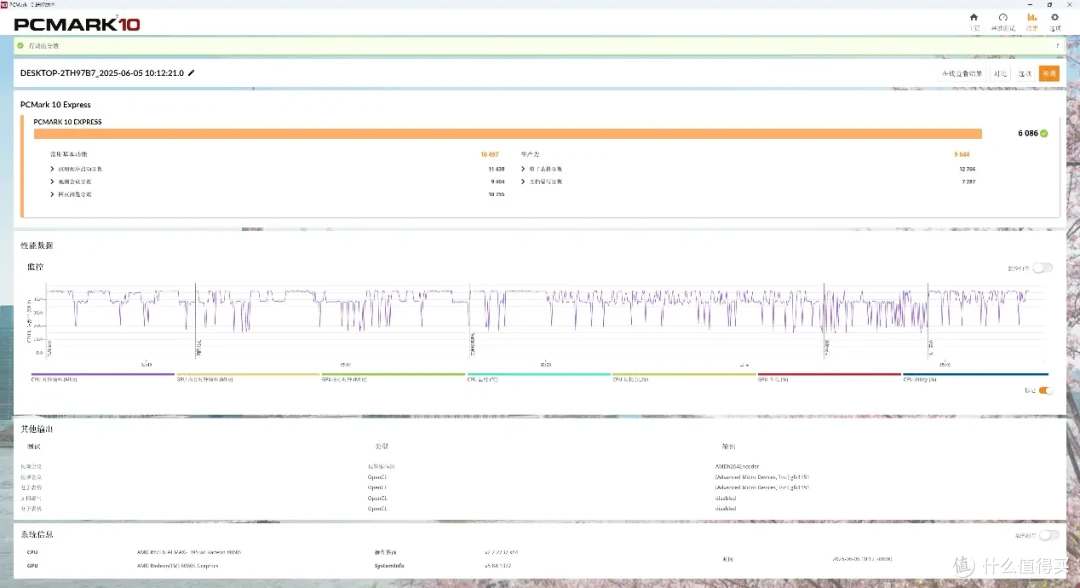1080x588 pixels.
Task: Click the PCMARK 10 logo
Action: 76,24
